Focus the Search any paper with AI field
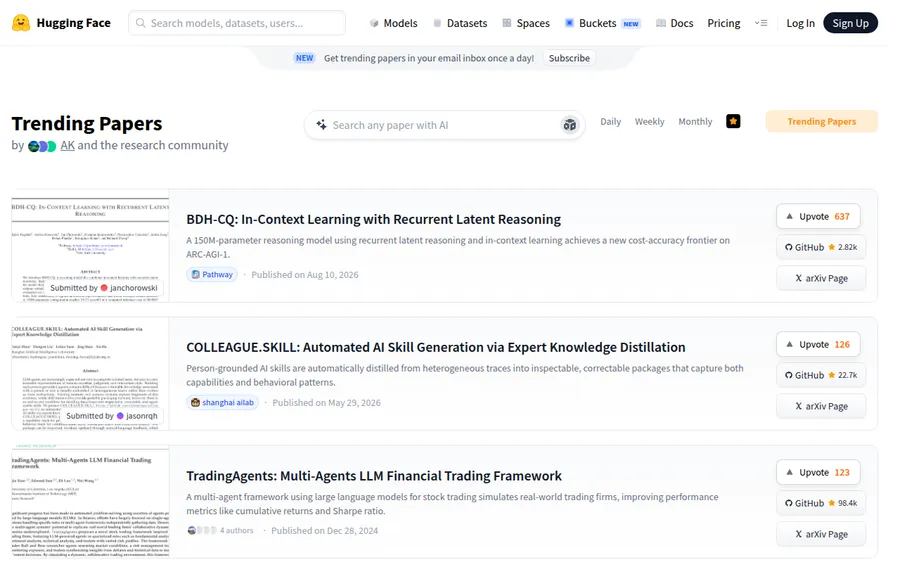The height and width of the screenshot is (563, 900). (444, 125)
